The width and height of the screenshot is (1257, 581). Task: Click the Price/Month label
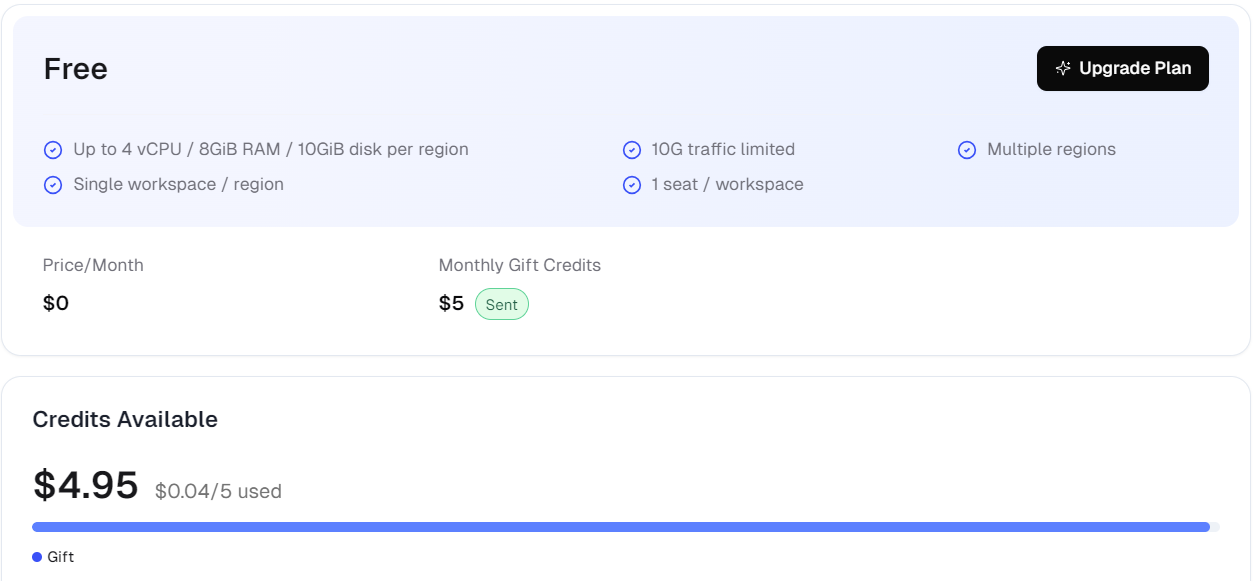click(93, 265)
